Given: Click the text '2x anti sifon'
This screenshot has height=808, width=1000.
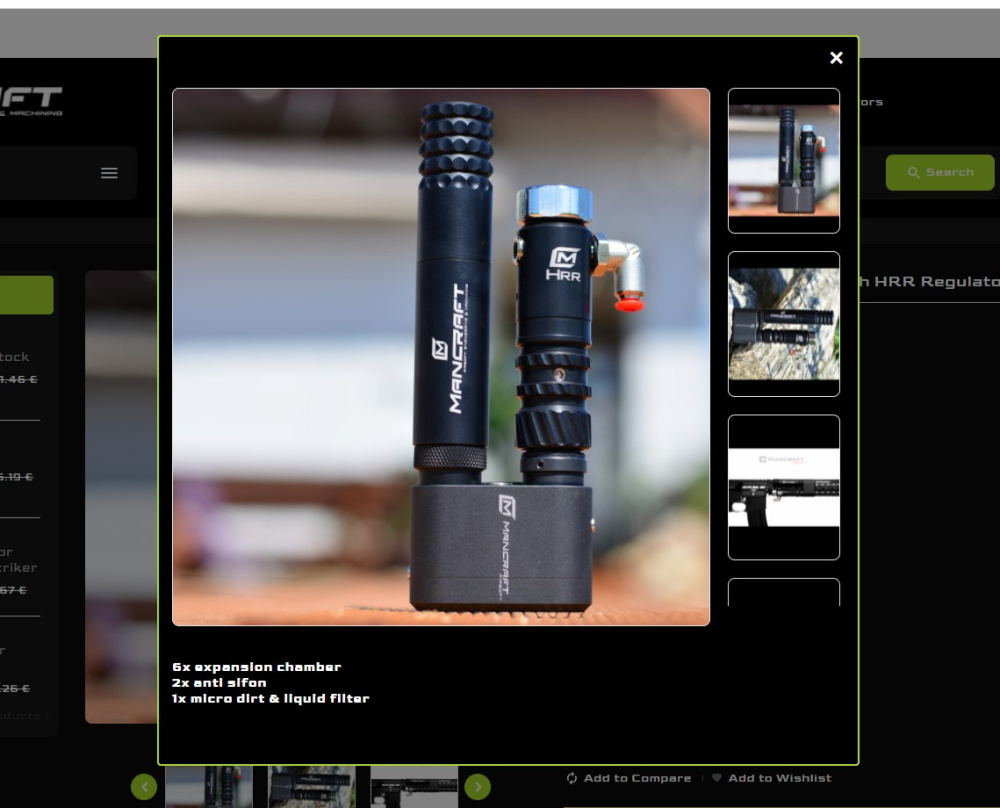Looking at the screenshot, I should click(x=219, y=683).
